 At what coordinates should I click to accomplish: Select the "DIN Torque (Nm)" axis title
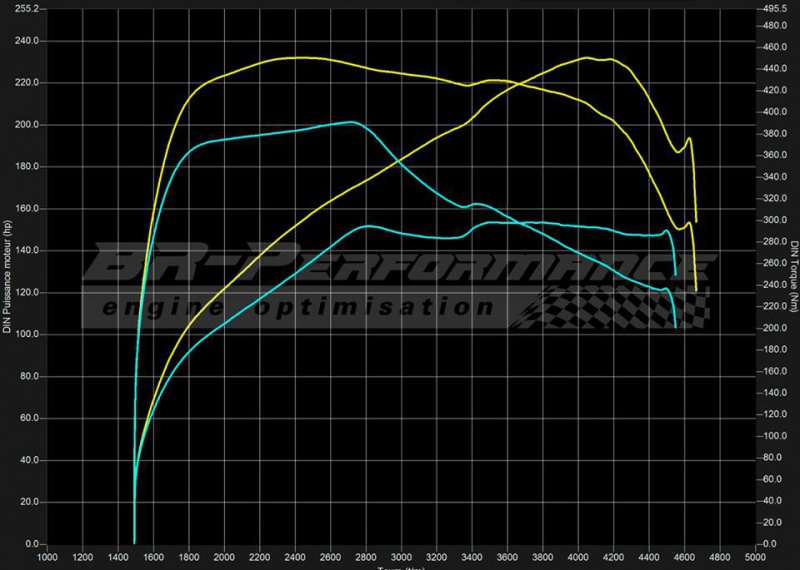coord(793,276)
